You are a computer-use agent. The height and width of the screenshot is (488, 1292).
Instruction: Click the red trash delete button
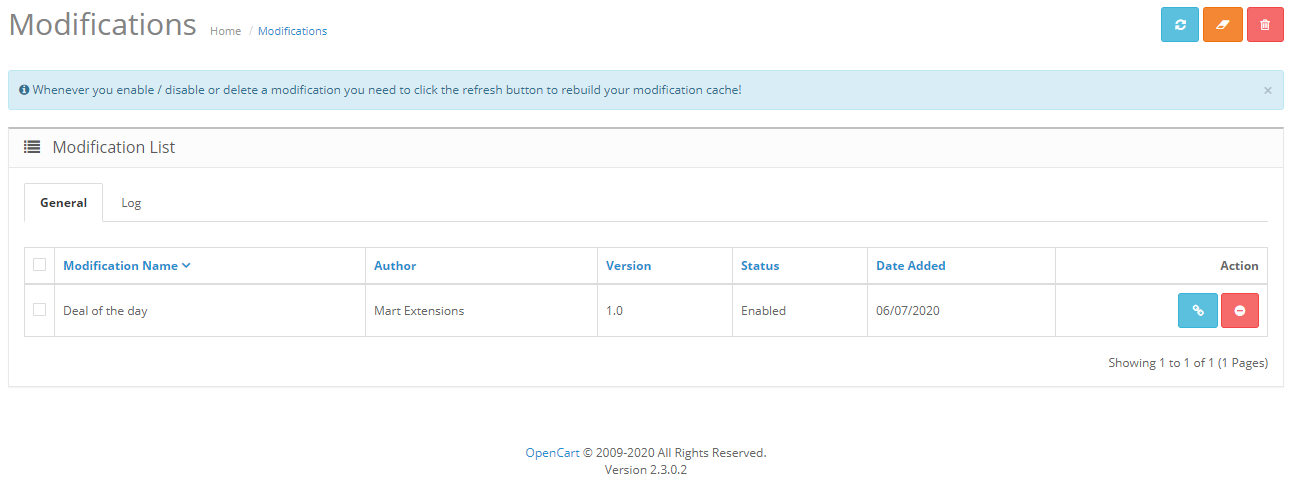click(x=1265, y=24)
